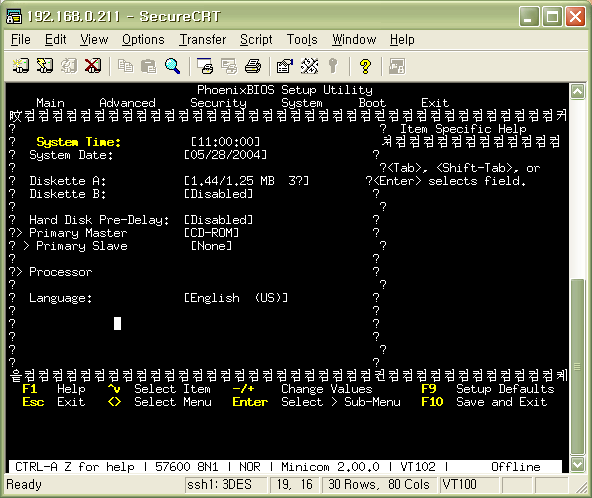Image resolution: width=592 pixels, height=498 pixels.
Task: Click the Connect toolbar icon
Action: click(21, 66)
